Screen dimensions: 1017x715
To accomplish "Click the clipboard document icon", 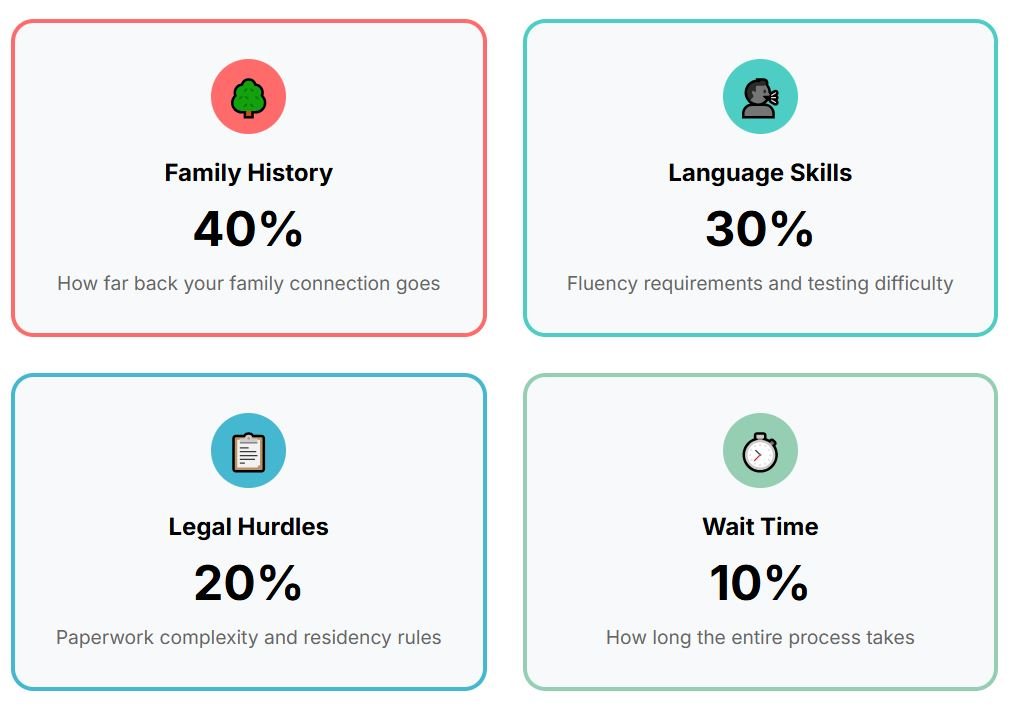I will pos(248,452).
